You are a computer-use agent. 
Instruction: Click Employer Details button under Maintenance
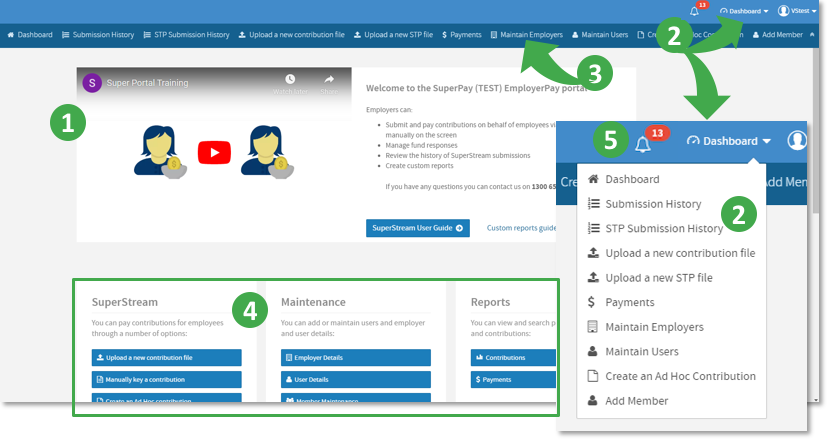coord(356,358)
